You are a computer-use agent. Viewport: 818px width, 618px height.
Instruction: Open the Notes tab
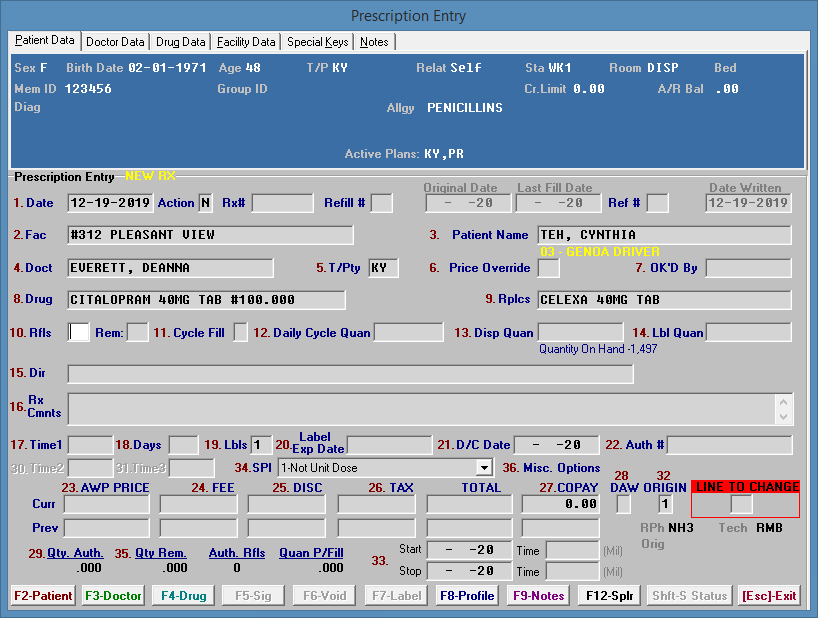(375, 42)
